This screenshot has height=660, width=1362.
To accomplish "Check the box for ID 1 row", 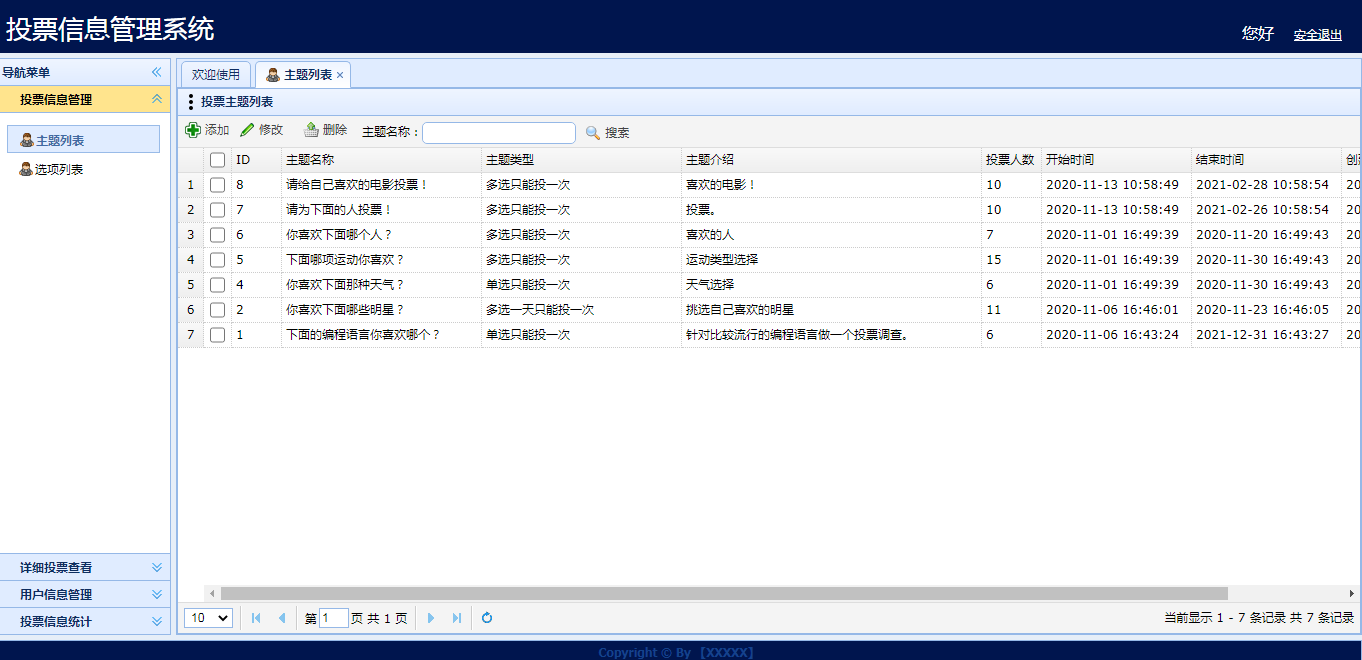I will point(217,335).
